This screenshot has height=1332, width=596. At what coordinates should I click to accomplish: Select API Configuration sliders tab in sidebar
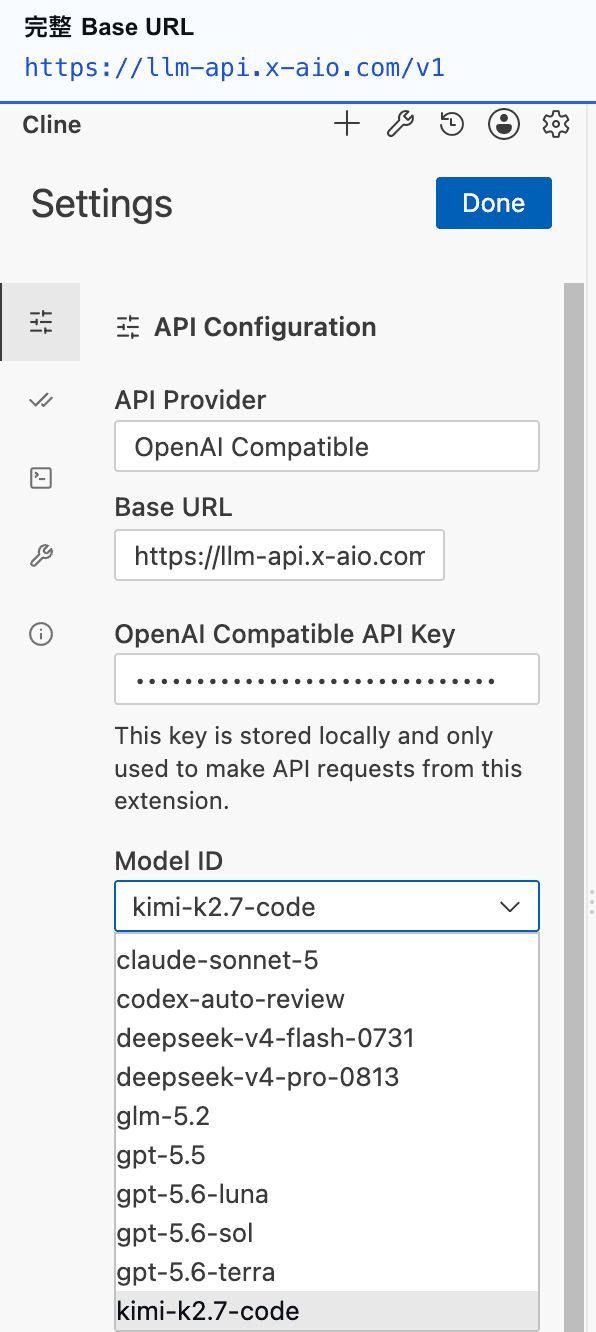tap(41, 322)
